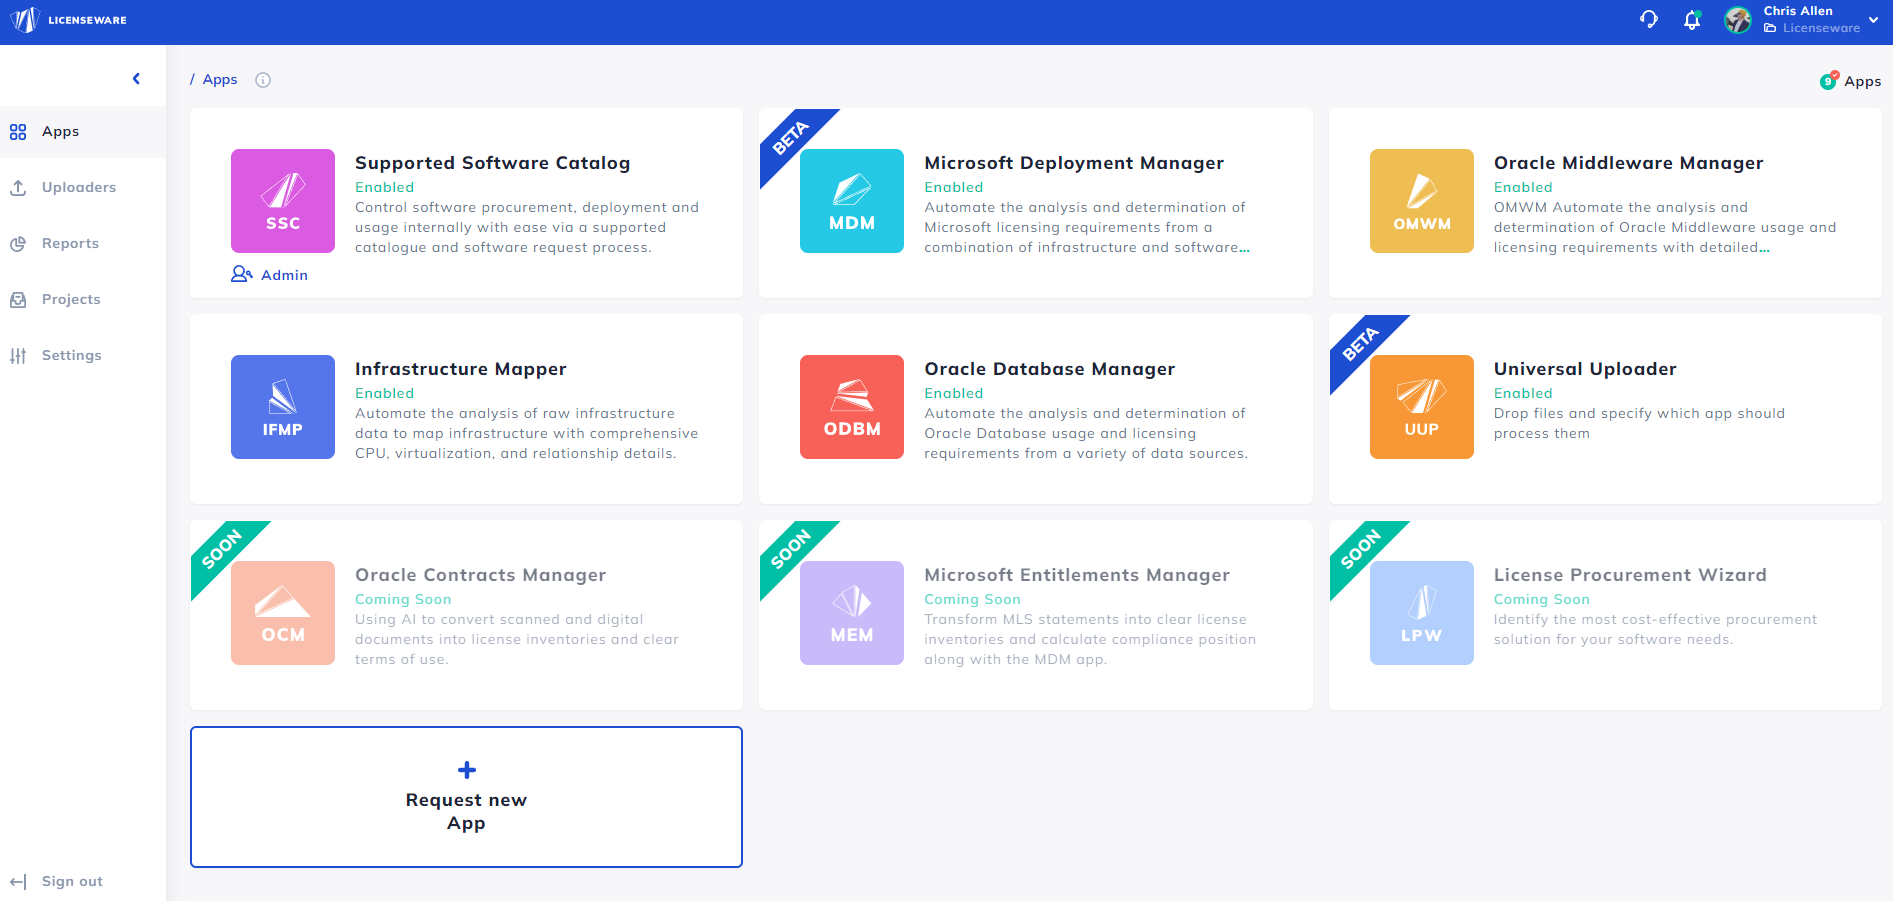Screen dimensions: 1893x901
Task: Open the ODBM app tile icon
Action: tap(852, 407)
